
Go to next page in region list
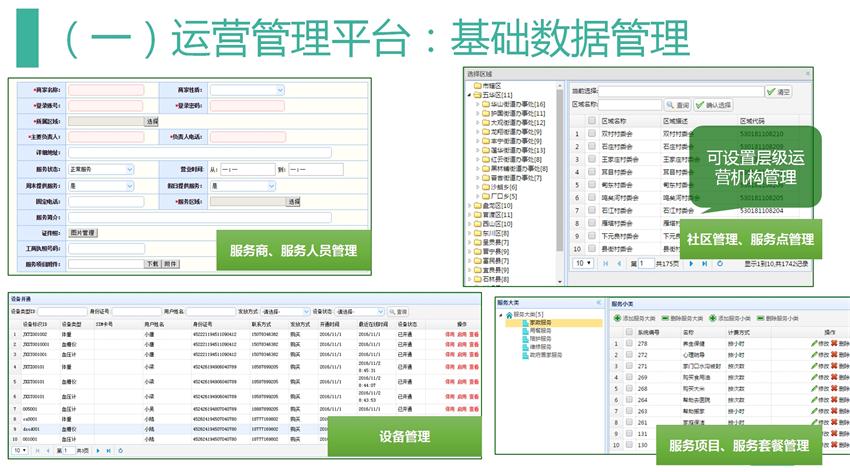693,263
